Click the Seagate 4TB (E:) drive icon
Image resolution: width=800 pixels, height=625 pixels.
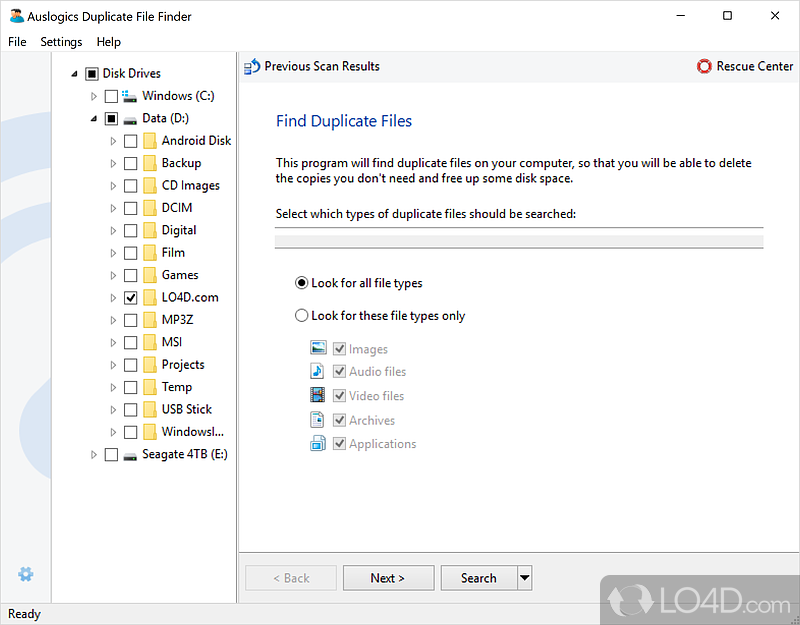click(x=130, y=455)
